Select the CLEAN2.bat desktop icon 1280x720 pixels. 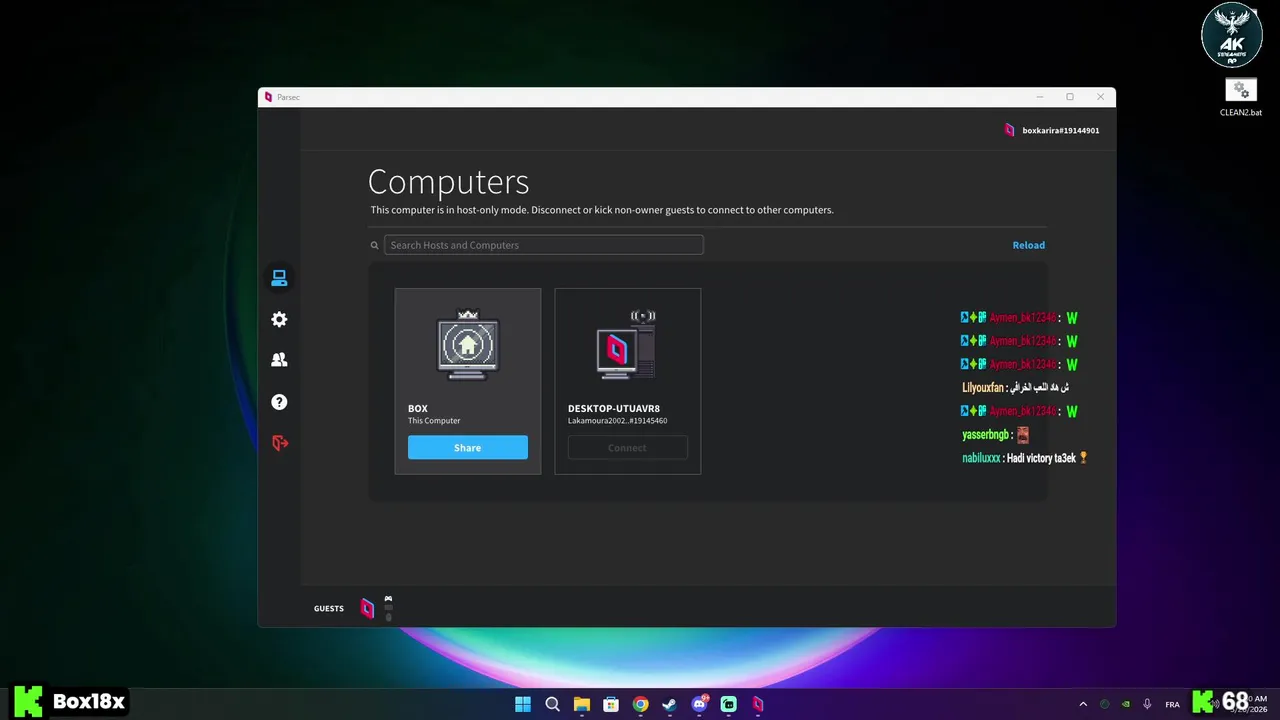[x=1241, y=98]
